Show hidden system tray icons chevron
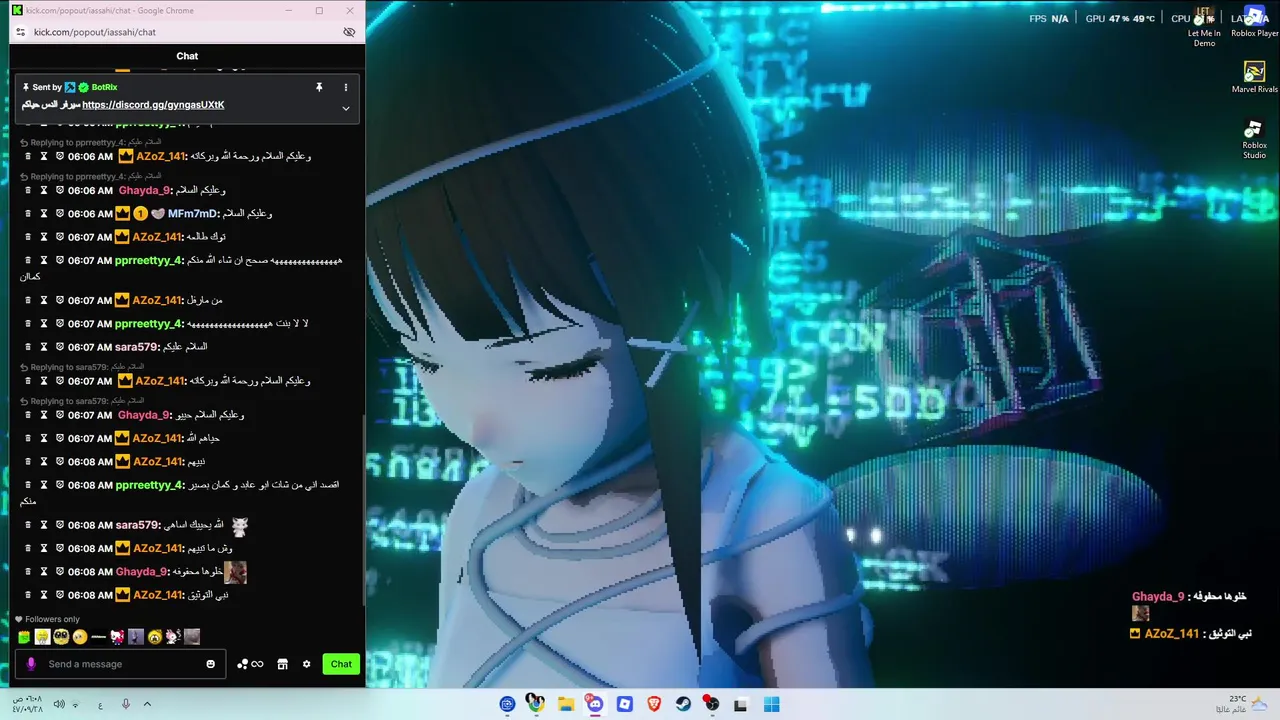Viewport: 1280px width, 720px height. (147, 704)
